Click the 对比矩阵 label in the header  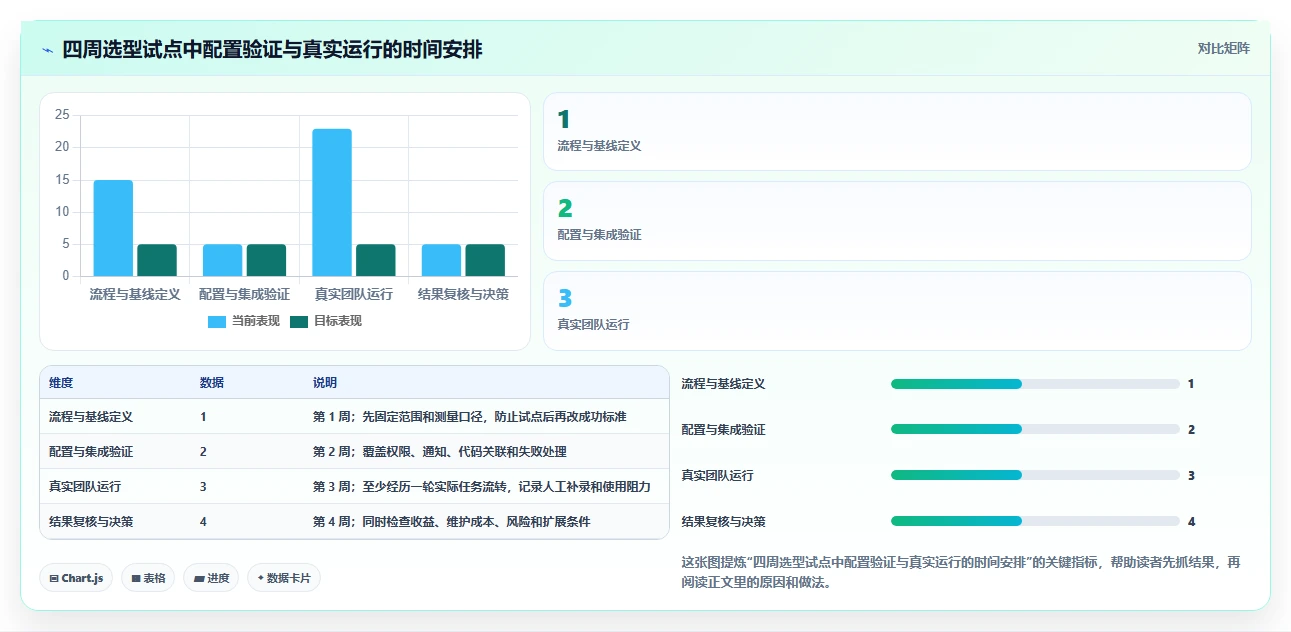1223,48
